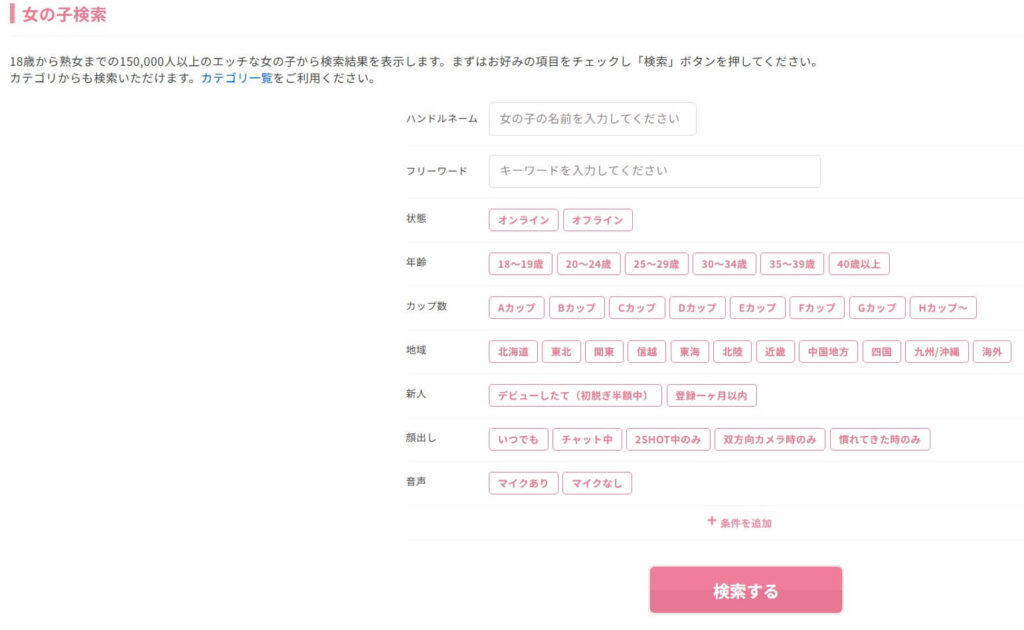
Task: Enable the 九州/沖縄 region filter
Action: [x=936, y=352]
